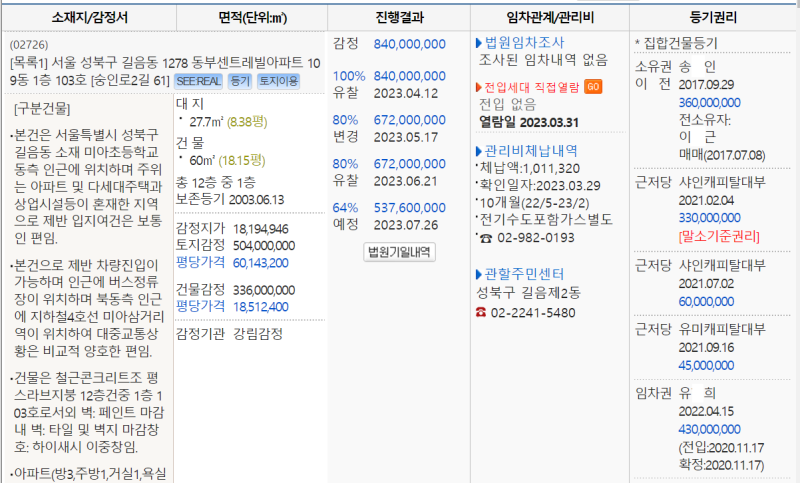Click the phone number 02-2241-5480

click(x=533, y=313)
